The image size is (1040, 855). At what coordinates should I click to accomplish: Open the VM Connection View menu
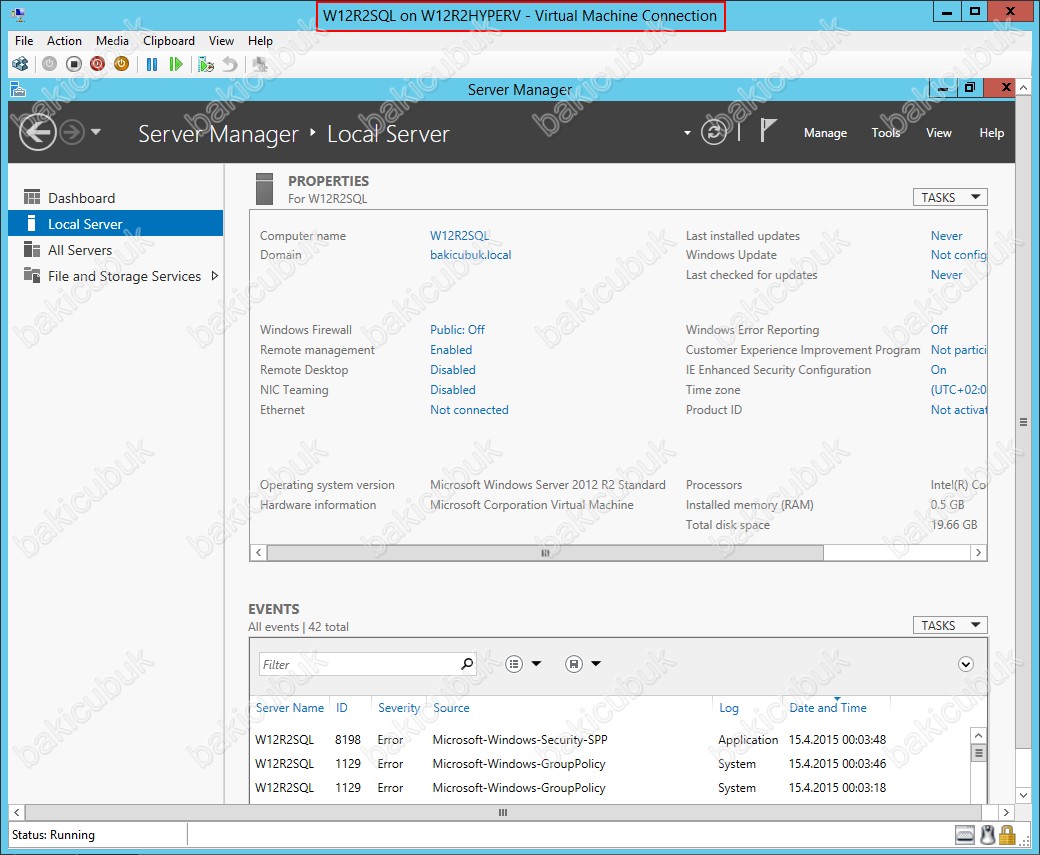click(x=222, y=41)
